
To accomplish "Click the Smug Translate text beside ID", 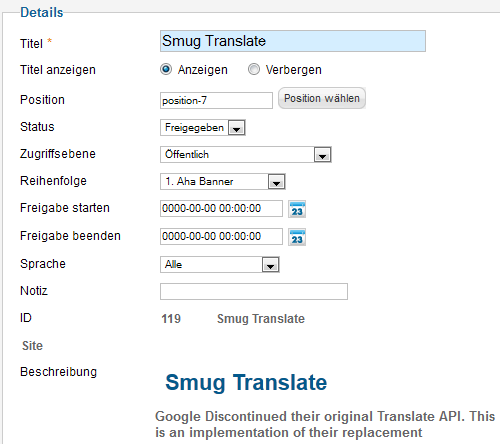I will coord(261,319).
